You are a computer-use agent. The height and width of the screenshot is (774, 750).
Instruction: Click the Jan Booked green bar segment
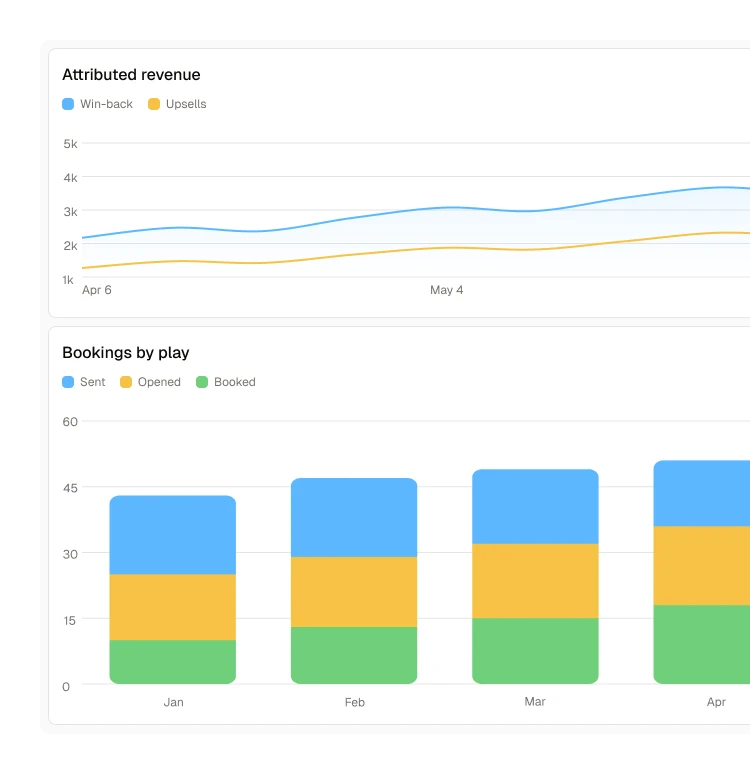[x=173, y=662]
